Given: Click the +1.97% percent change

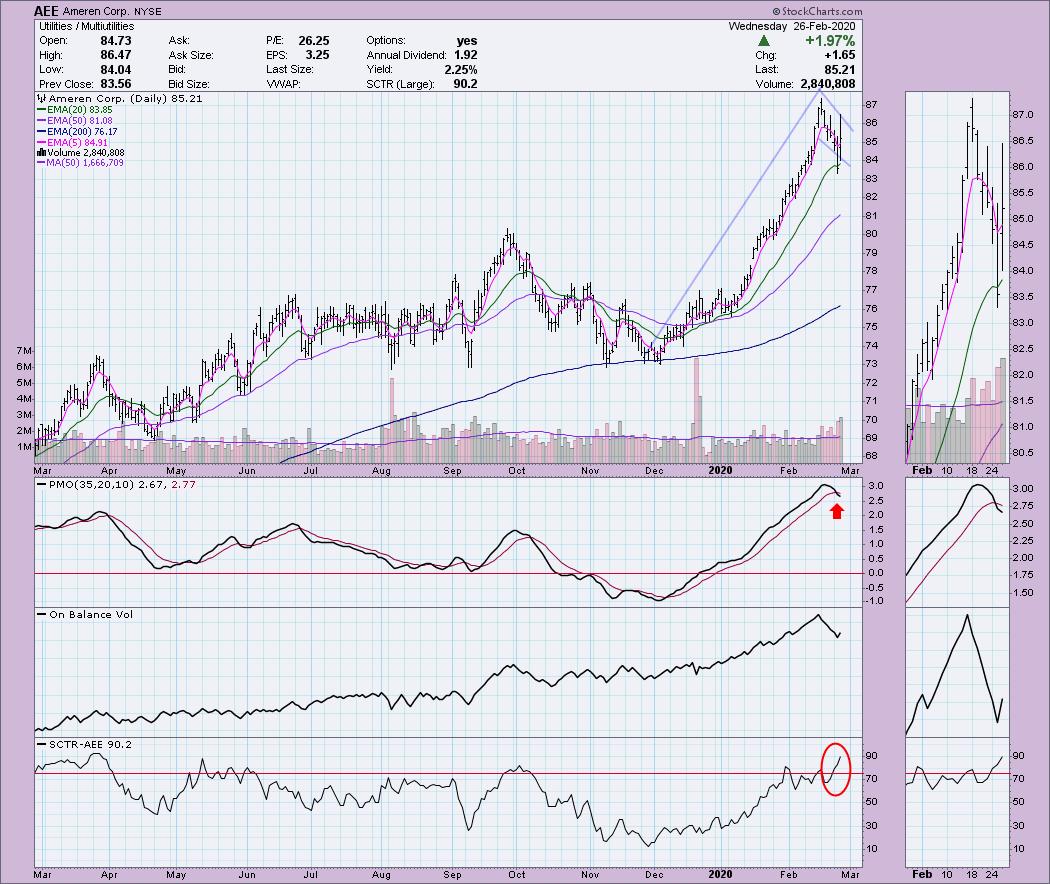Looking at the screenshot, I should (830, 41).
